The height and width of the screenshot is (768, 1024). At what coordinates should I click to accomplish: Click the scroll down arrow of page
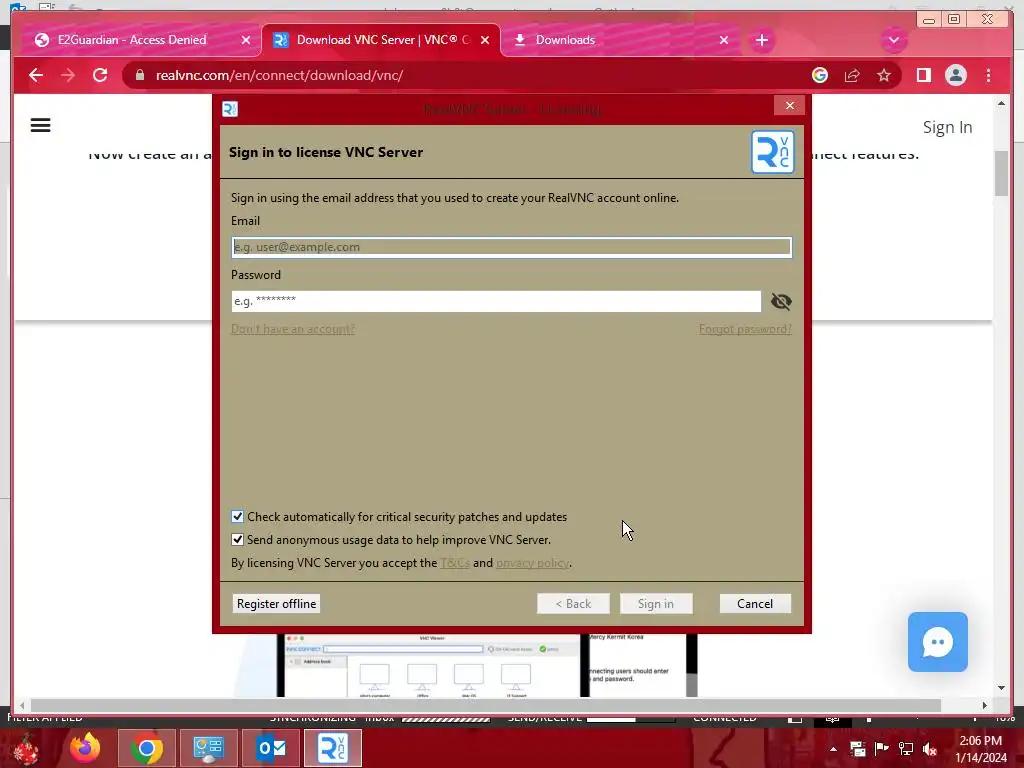click(x=1001, y=688)
